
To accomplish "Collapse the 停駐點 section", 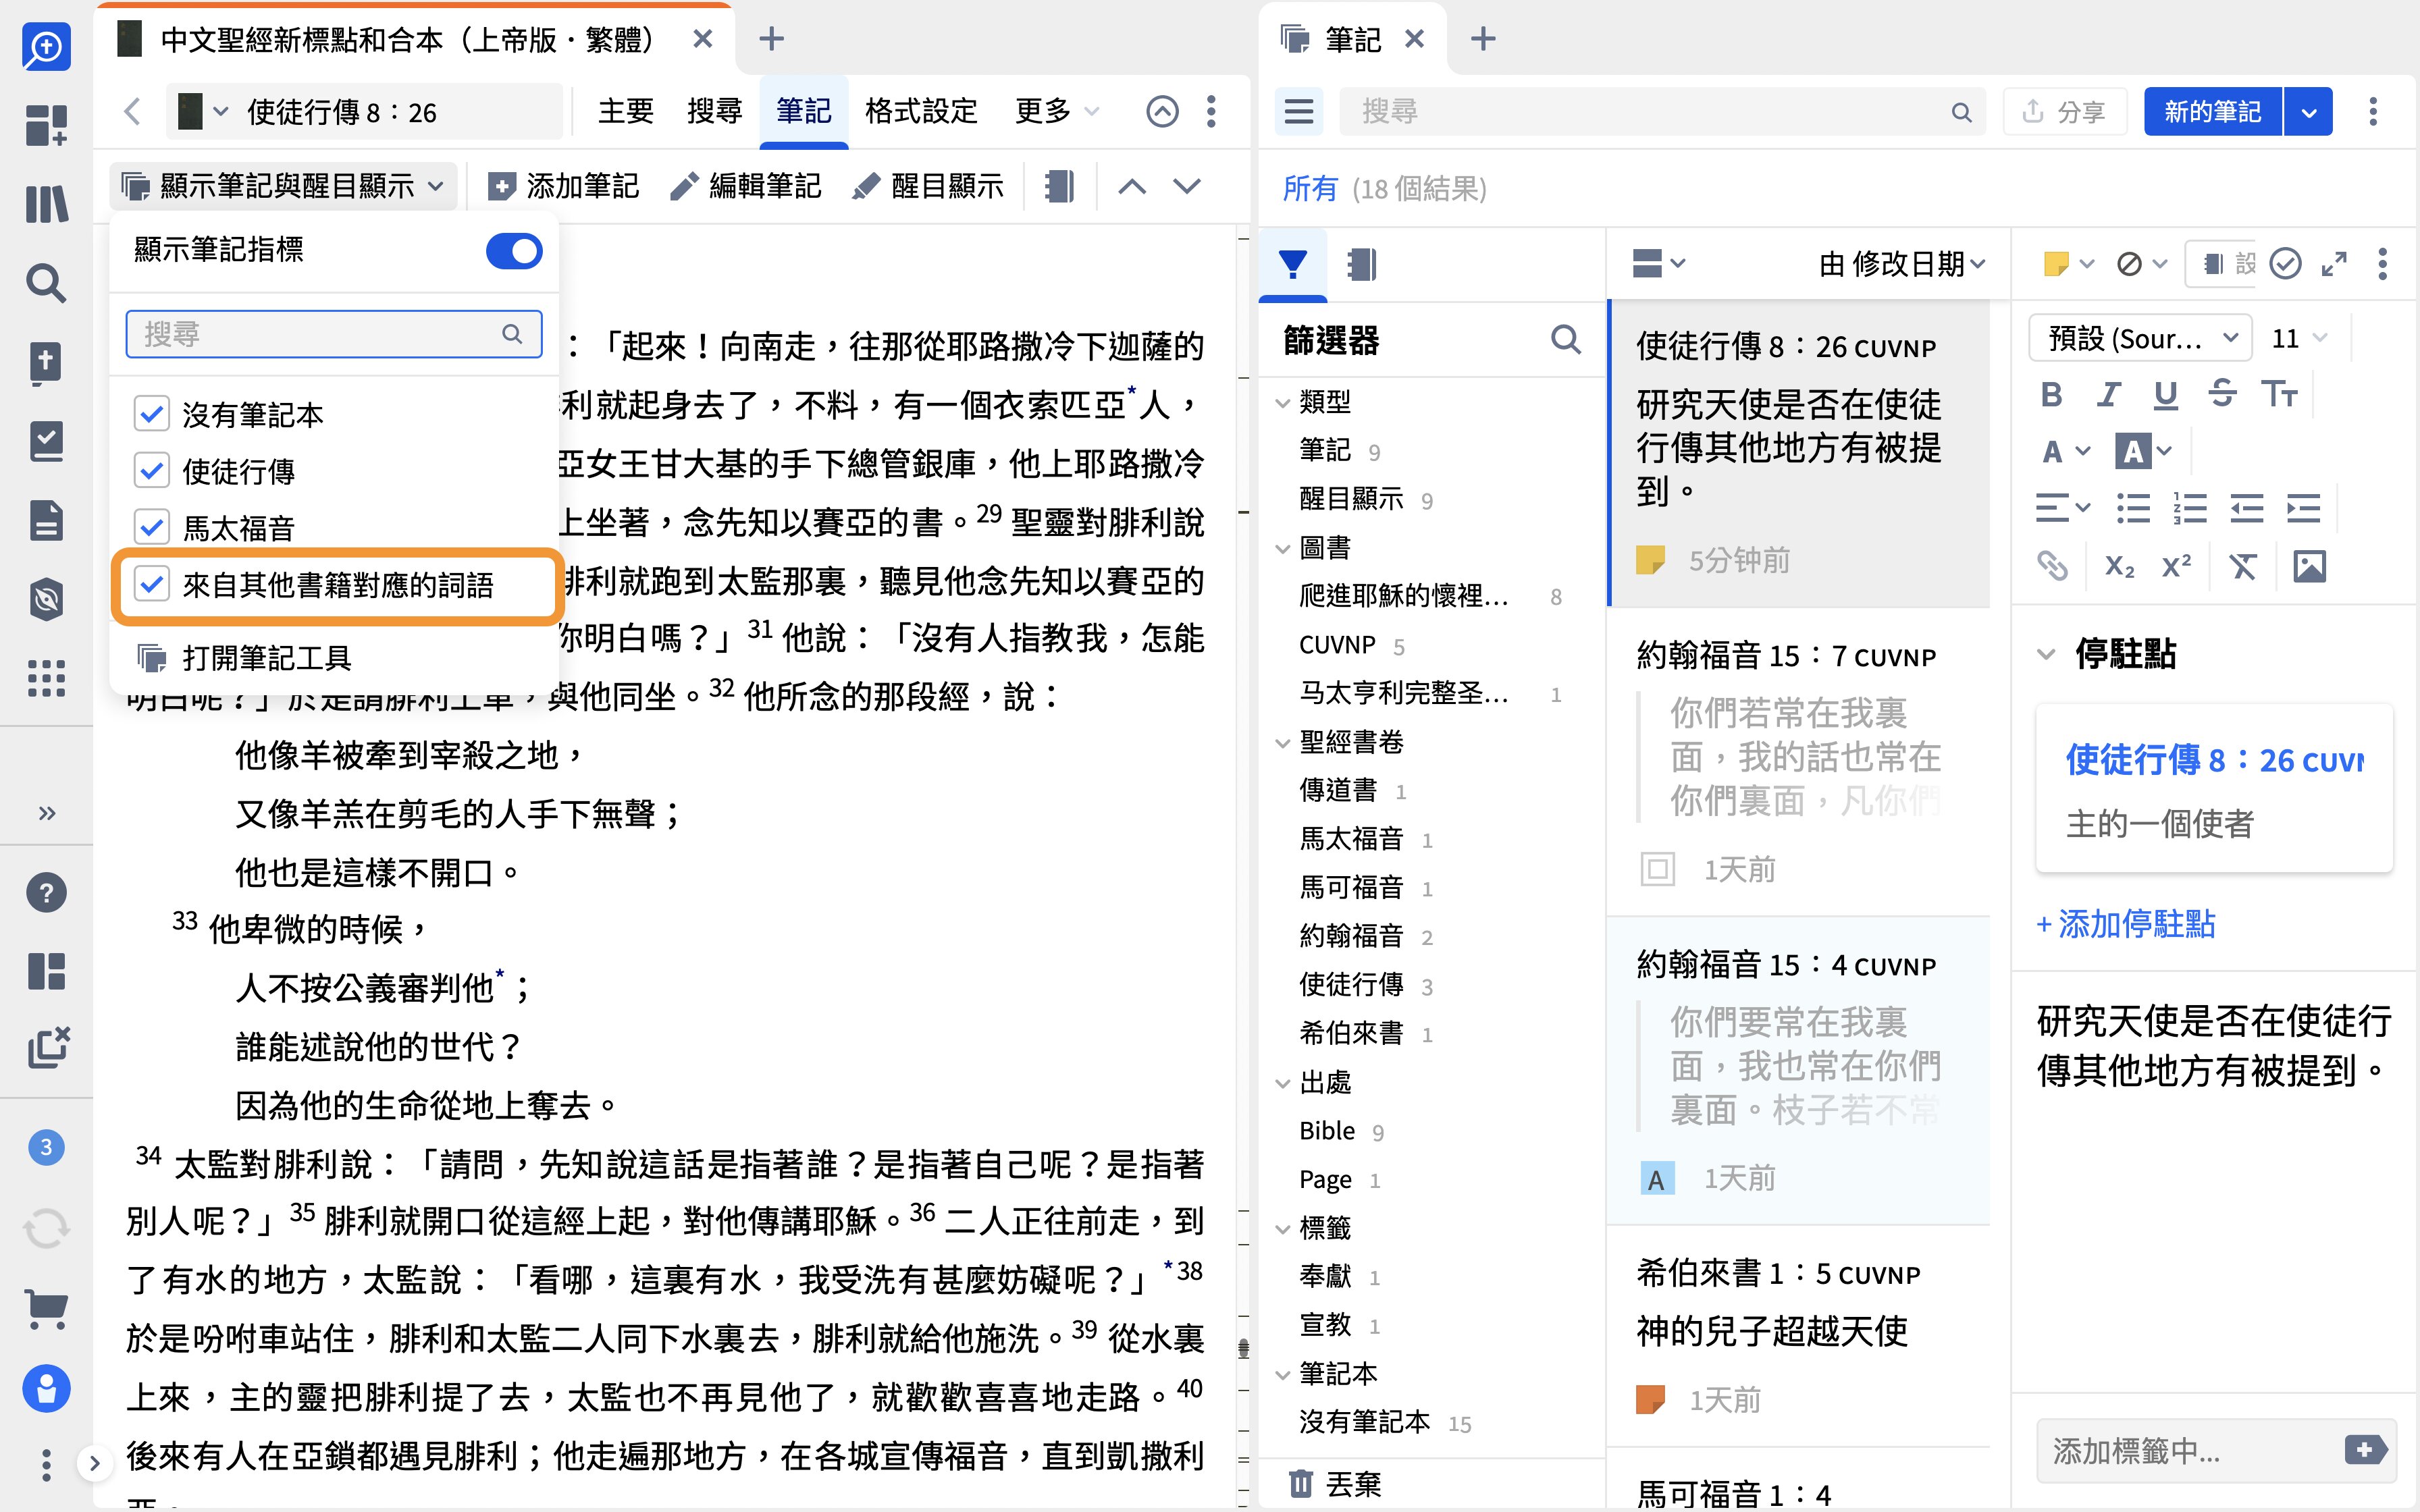I will tap(2046, 654).
